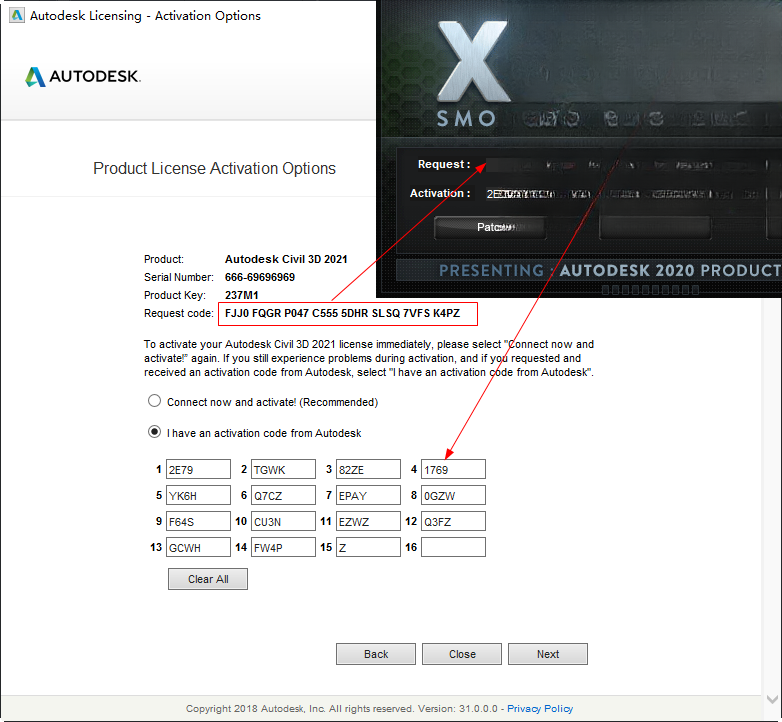Click the Close button
Image resolution: width=782 pixels, height=722 pixels.
[462, 654]
